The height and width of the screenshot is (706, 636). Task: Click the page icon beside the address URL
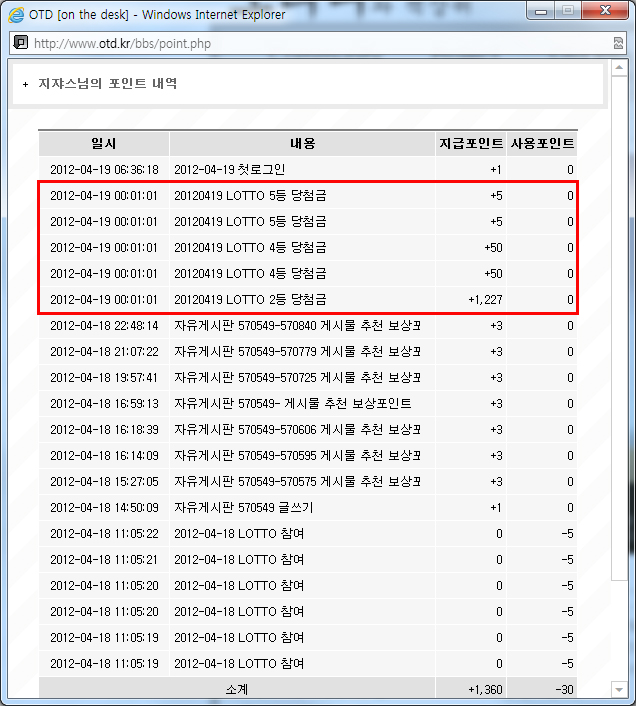coord(21,43)
